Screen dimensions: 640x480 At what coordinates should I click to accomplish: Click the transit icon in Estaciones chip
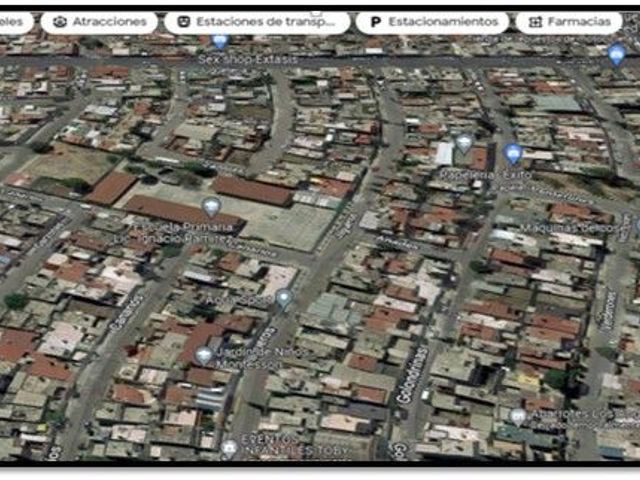pyautogui.click(x=184, y=22)
